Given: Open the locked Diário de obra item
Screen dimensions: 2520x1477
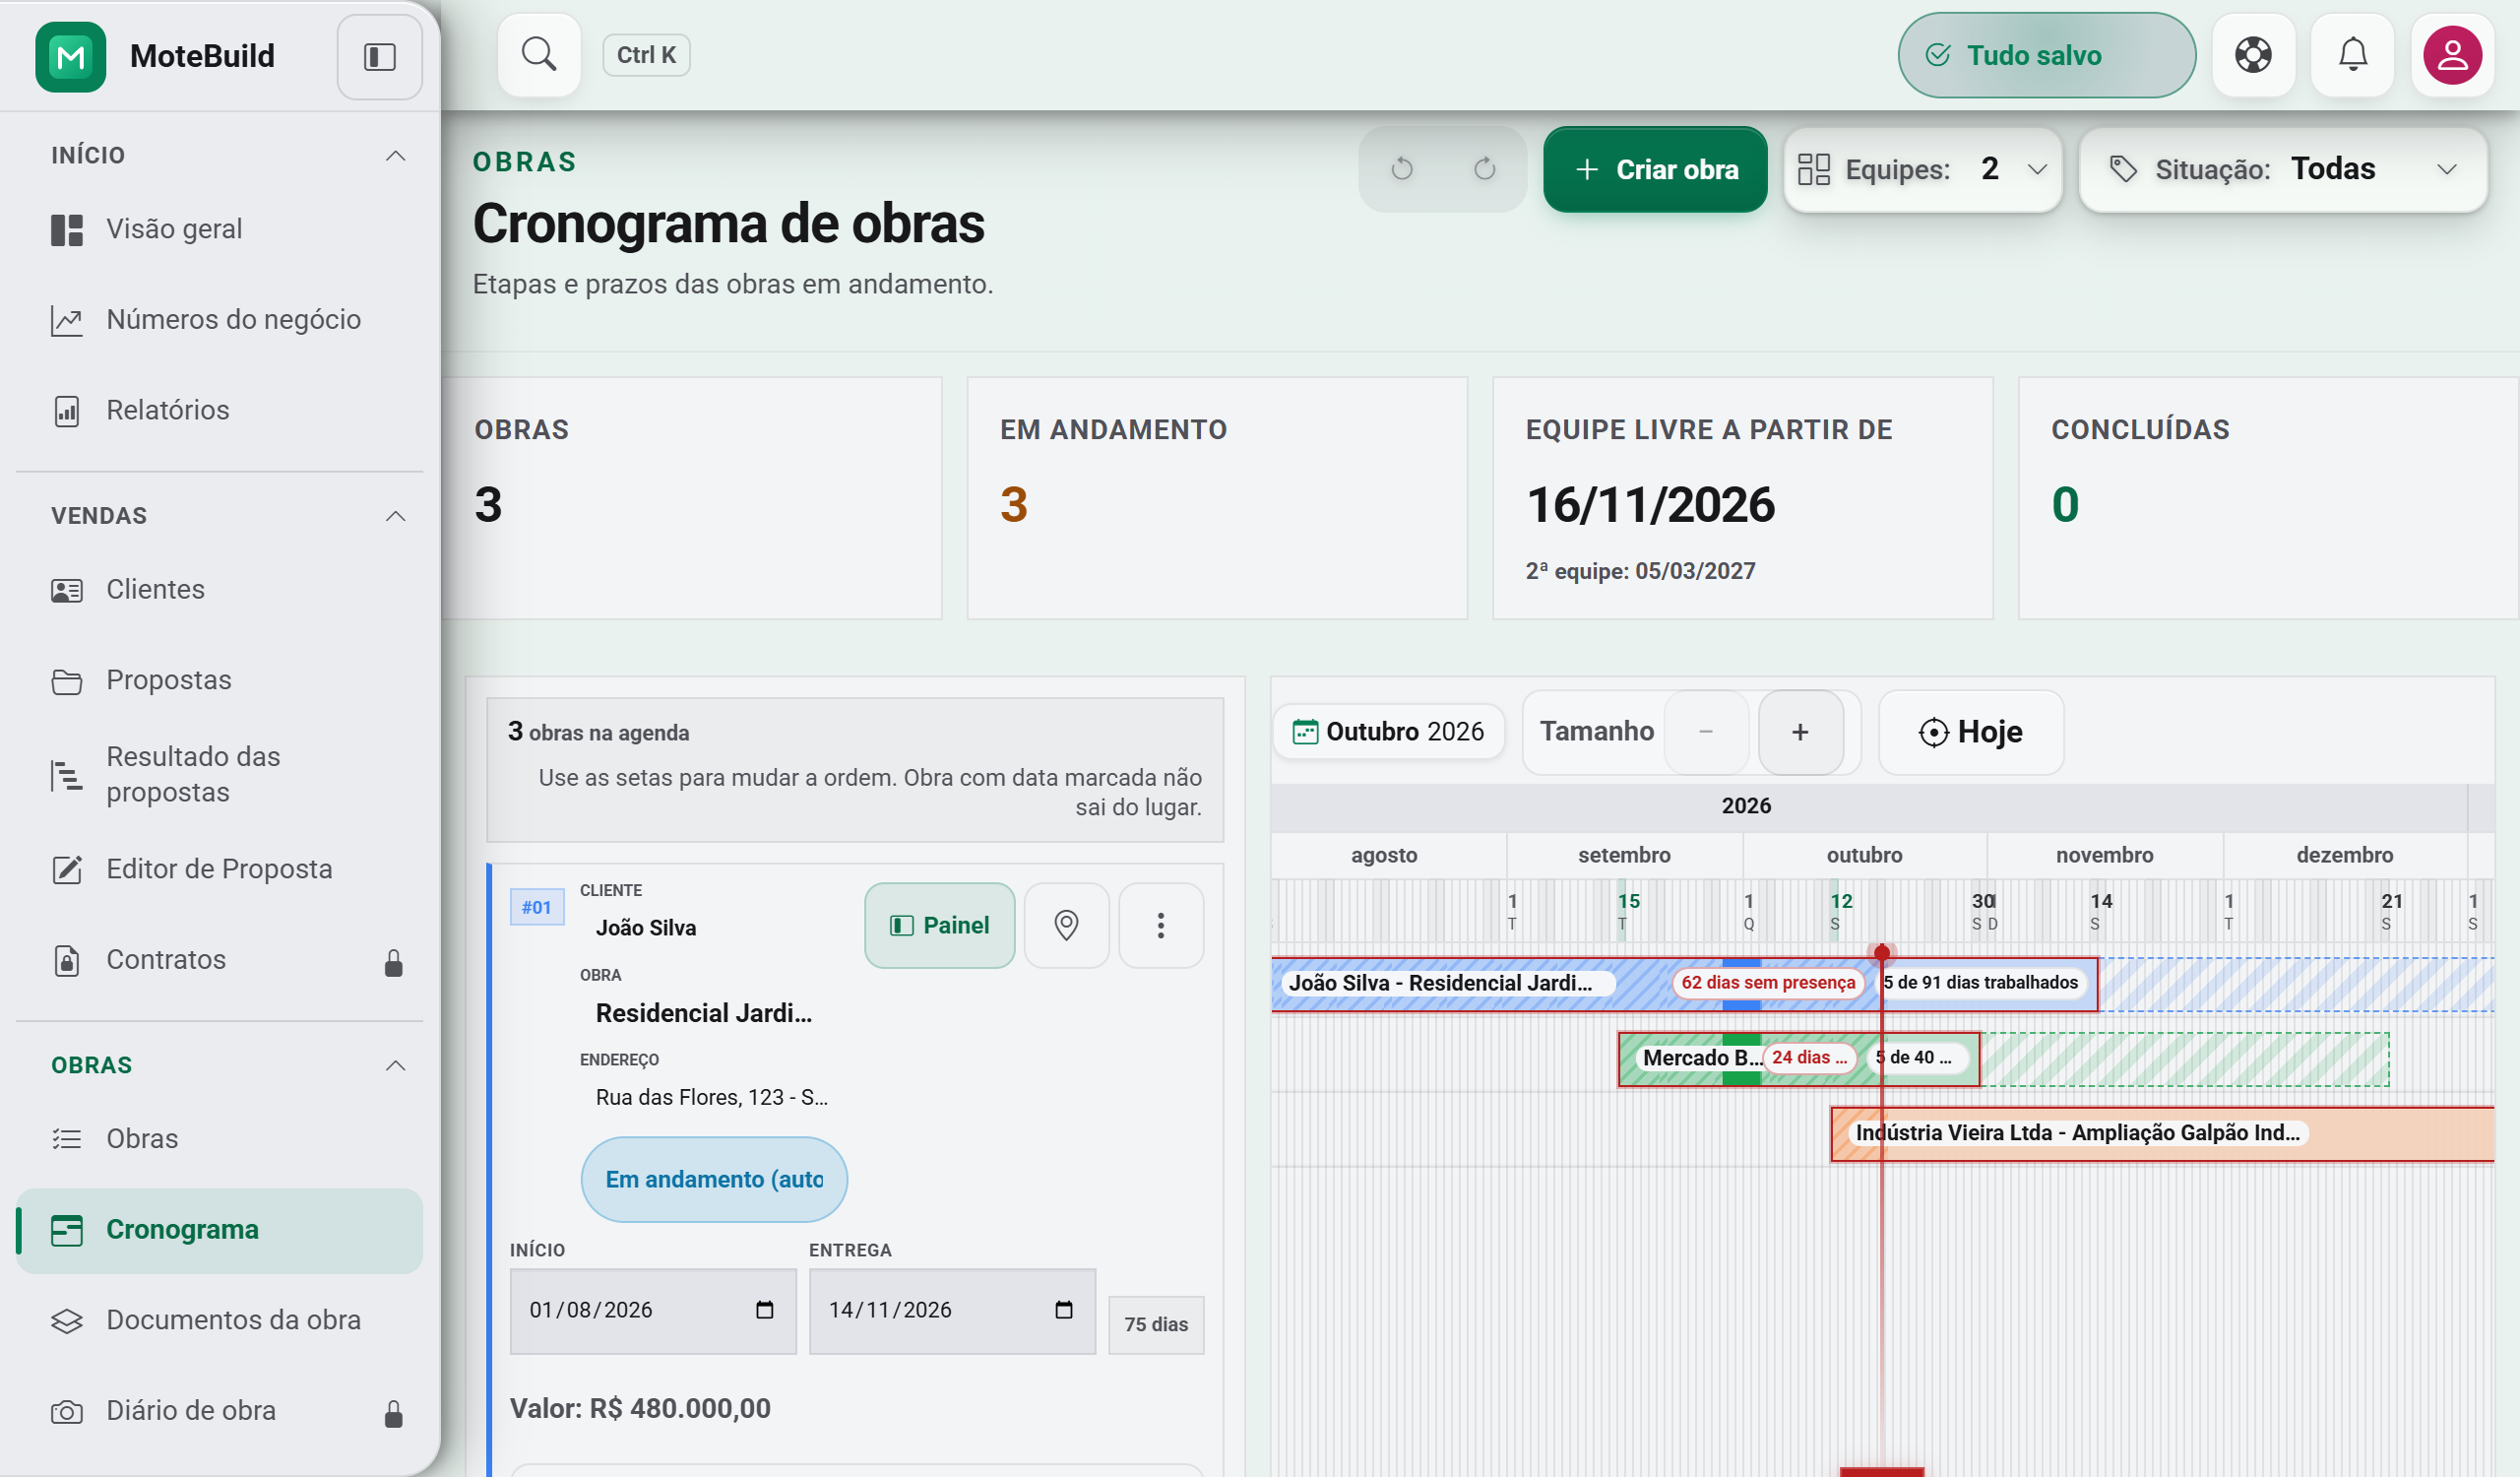Looking at the screenshot, I should [219, 1411].
